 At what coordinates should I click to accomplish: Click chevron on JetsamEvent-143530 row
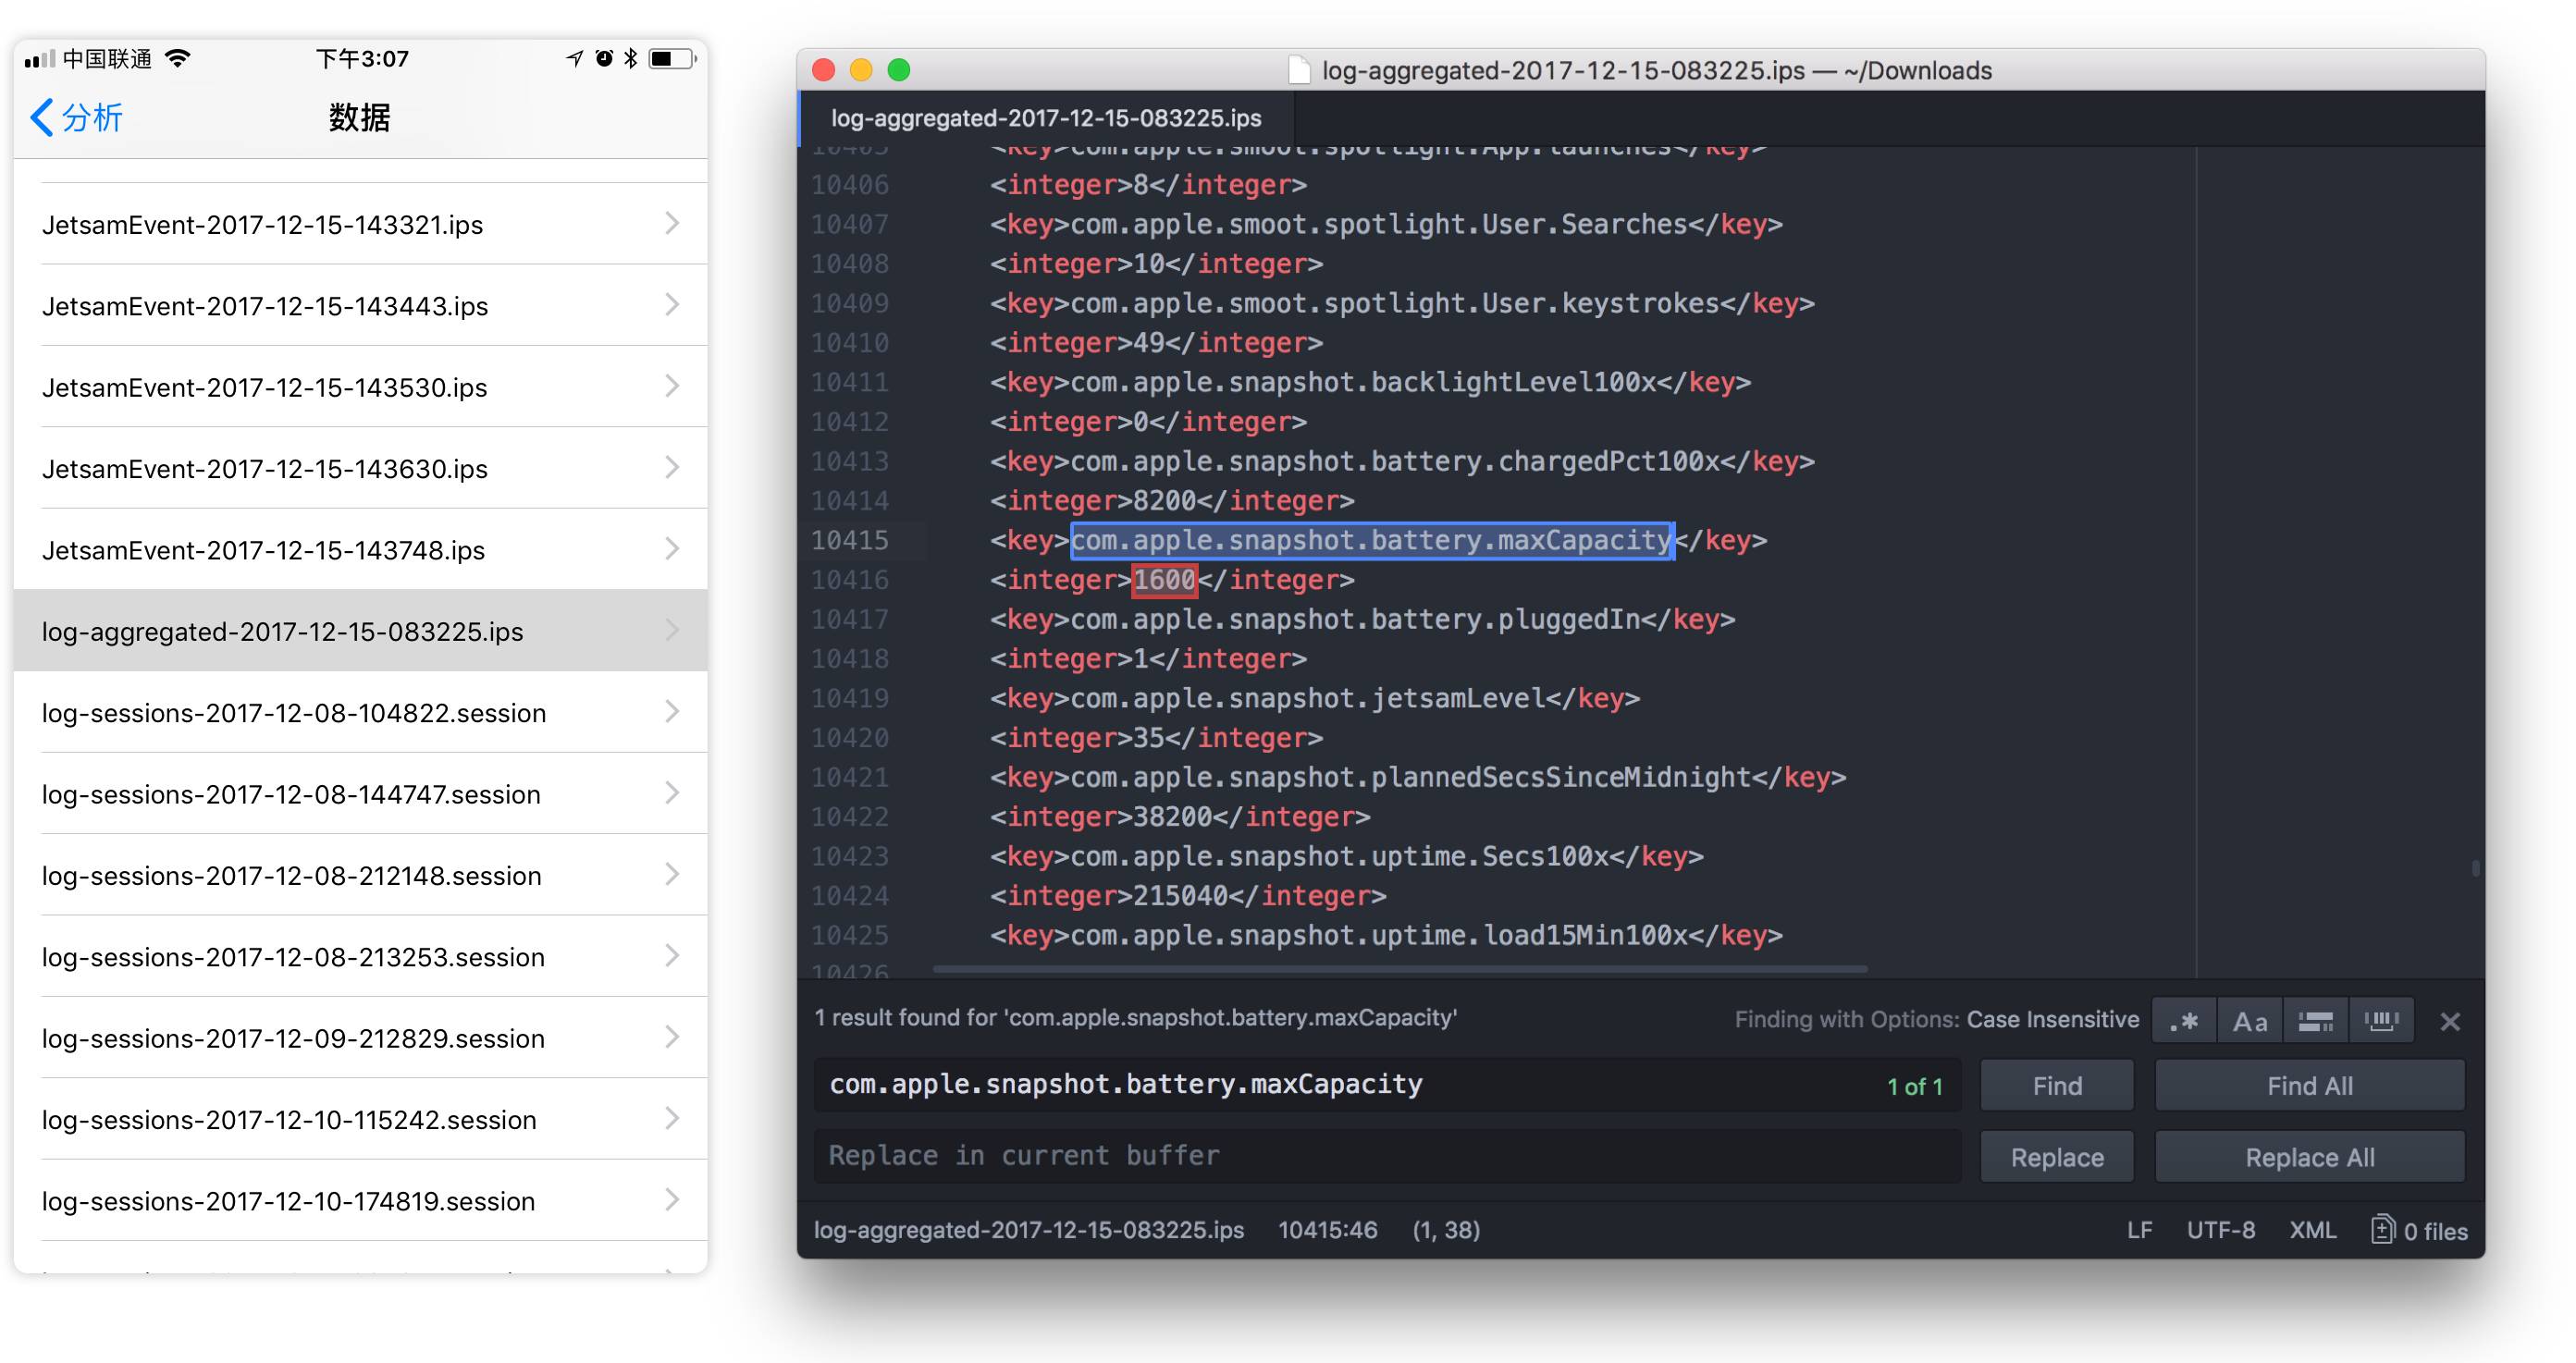point(672,386)
